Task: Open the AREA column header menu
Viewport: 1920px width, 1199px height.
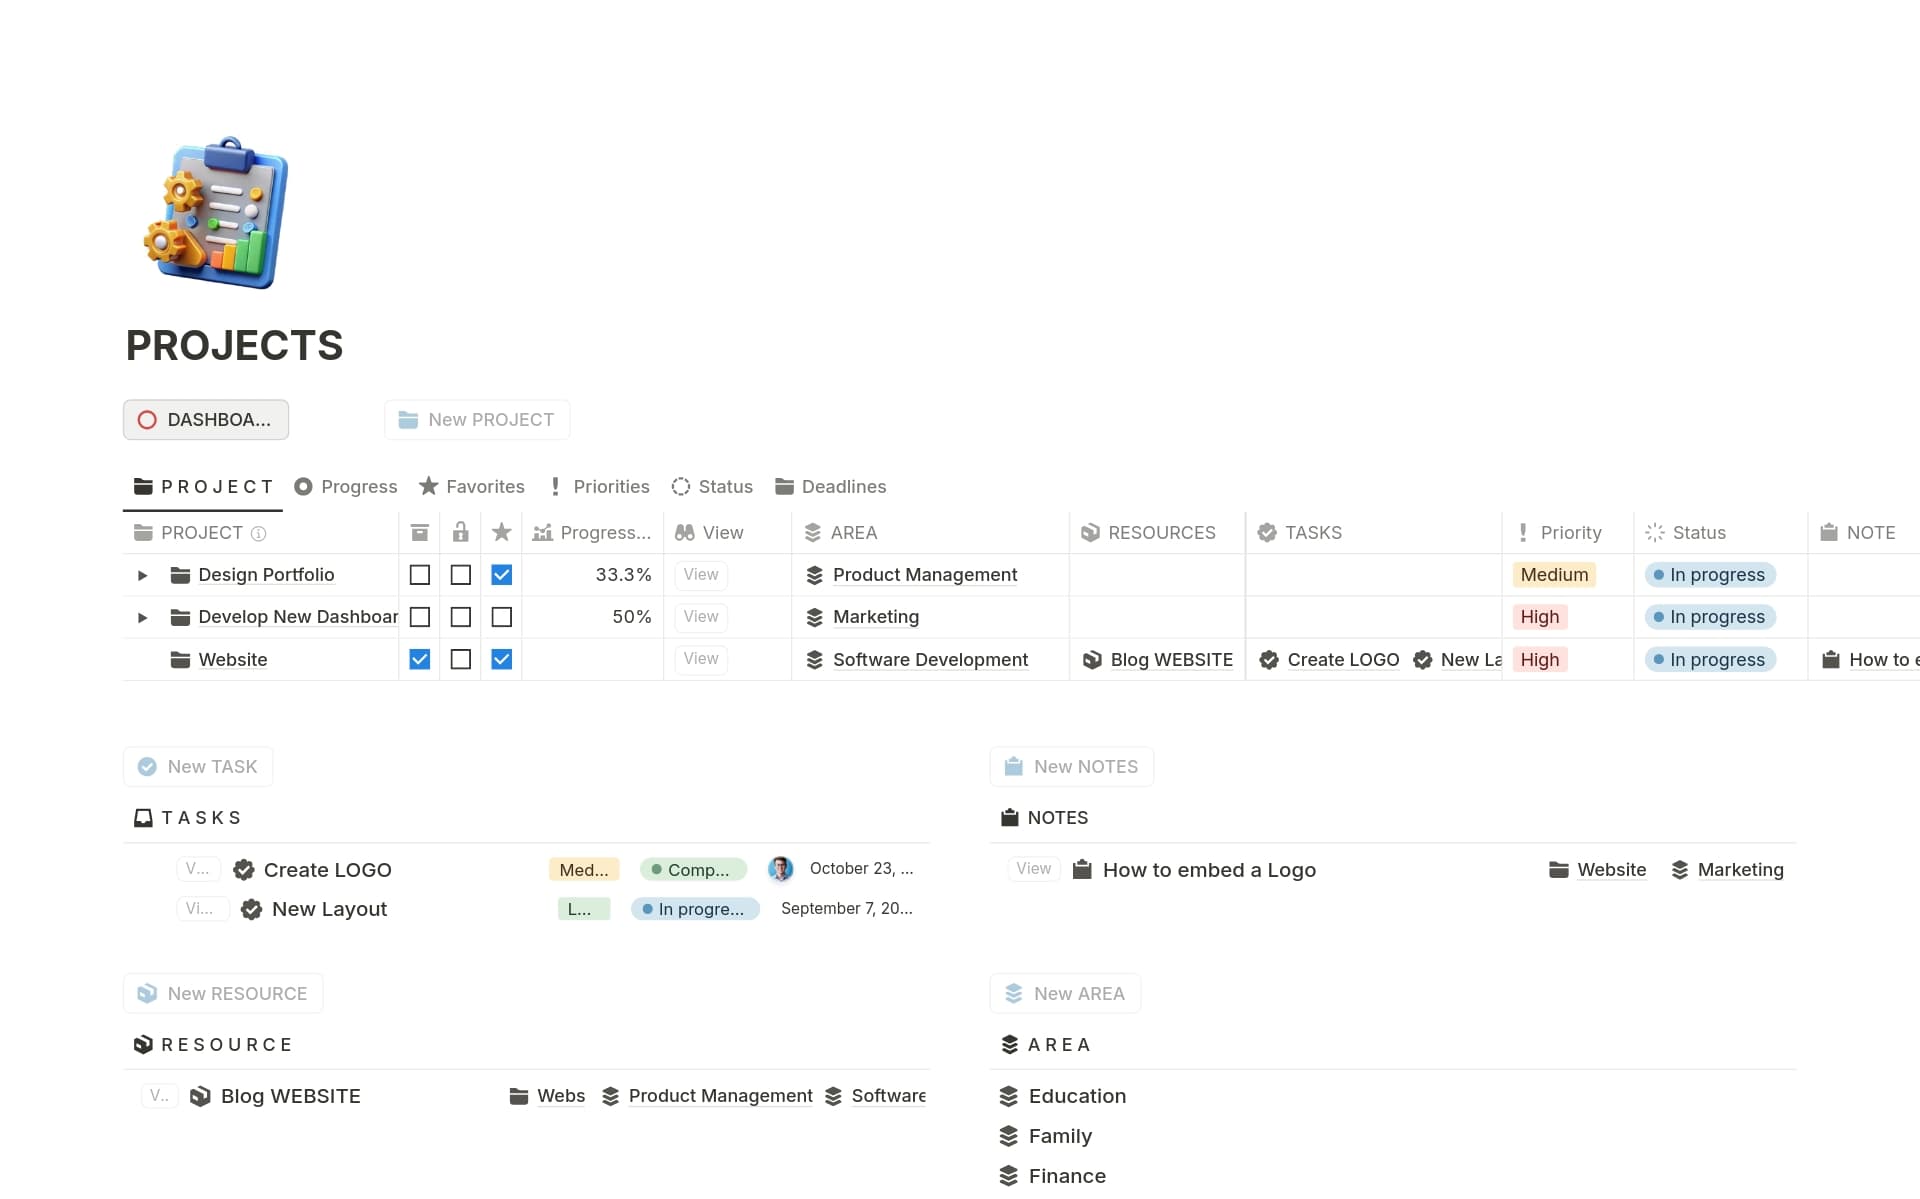Action: (x=930, y=533)
